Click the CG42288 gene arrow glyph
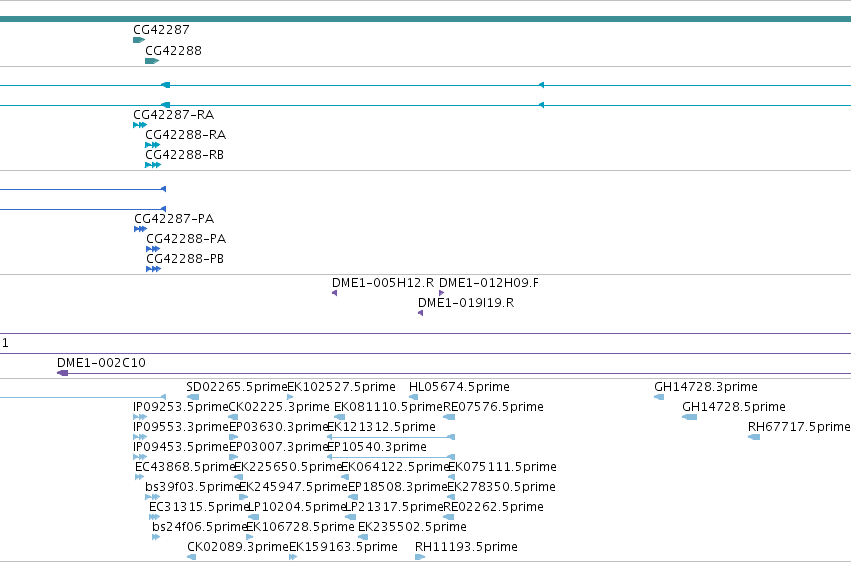The image size is (851, 562). click(152, 61)
